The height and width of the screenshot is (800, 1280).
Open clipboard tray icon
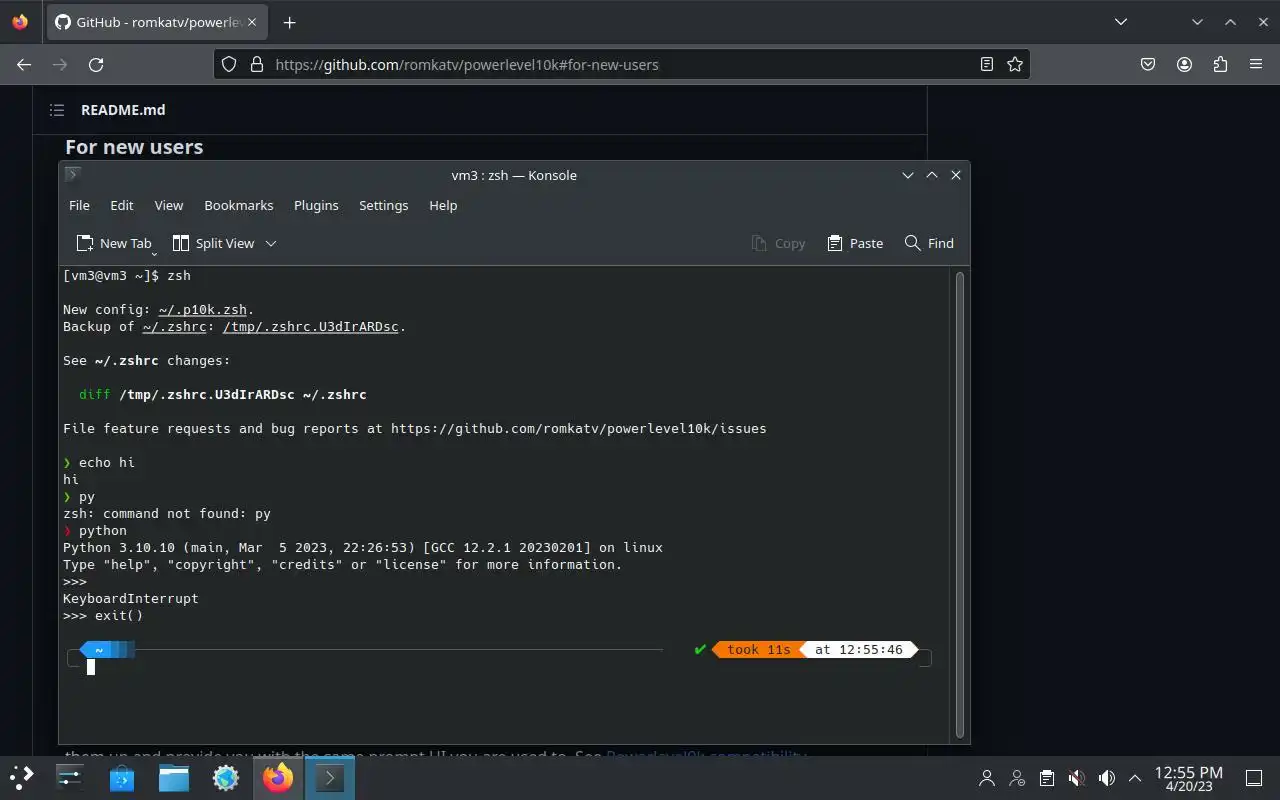[x=1046, y=778]
